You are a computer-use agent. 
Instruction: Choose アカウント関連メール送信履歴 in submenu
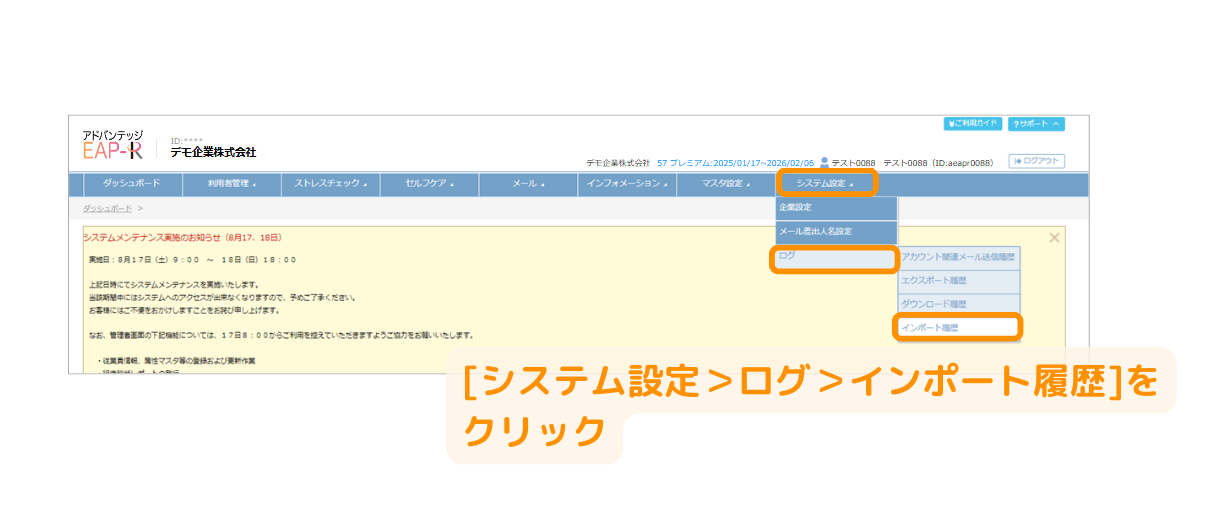[958, 258]
